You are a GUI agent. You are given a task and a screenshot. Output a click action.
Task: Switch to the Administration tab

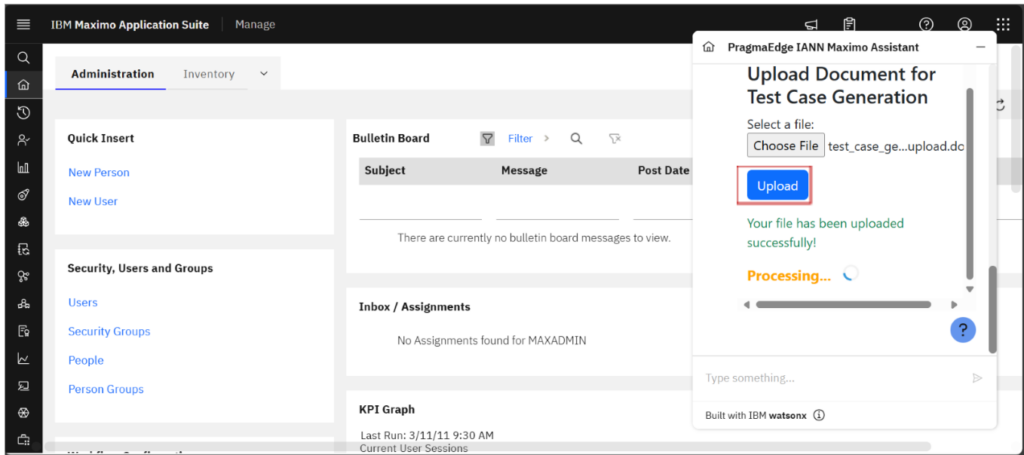pos(112,74)
